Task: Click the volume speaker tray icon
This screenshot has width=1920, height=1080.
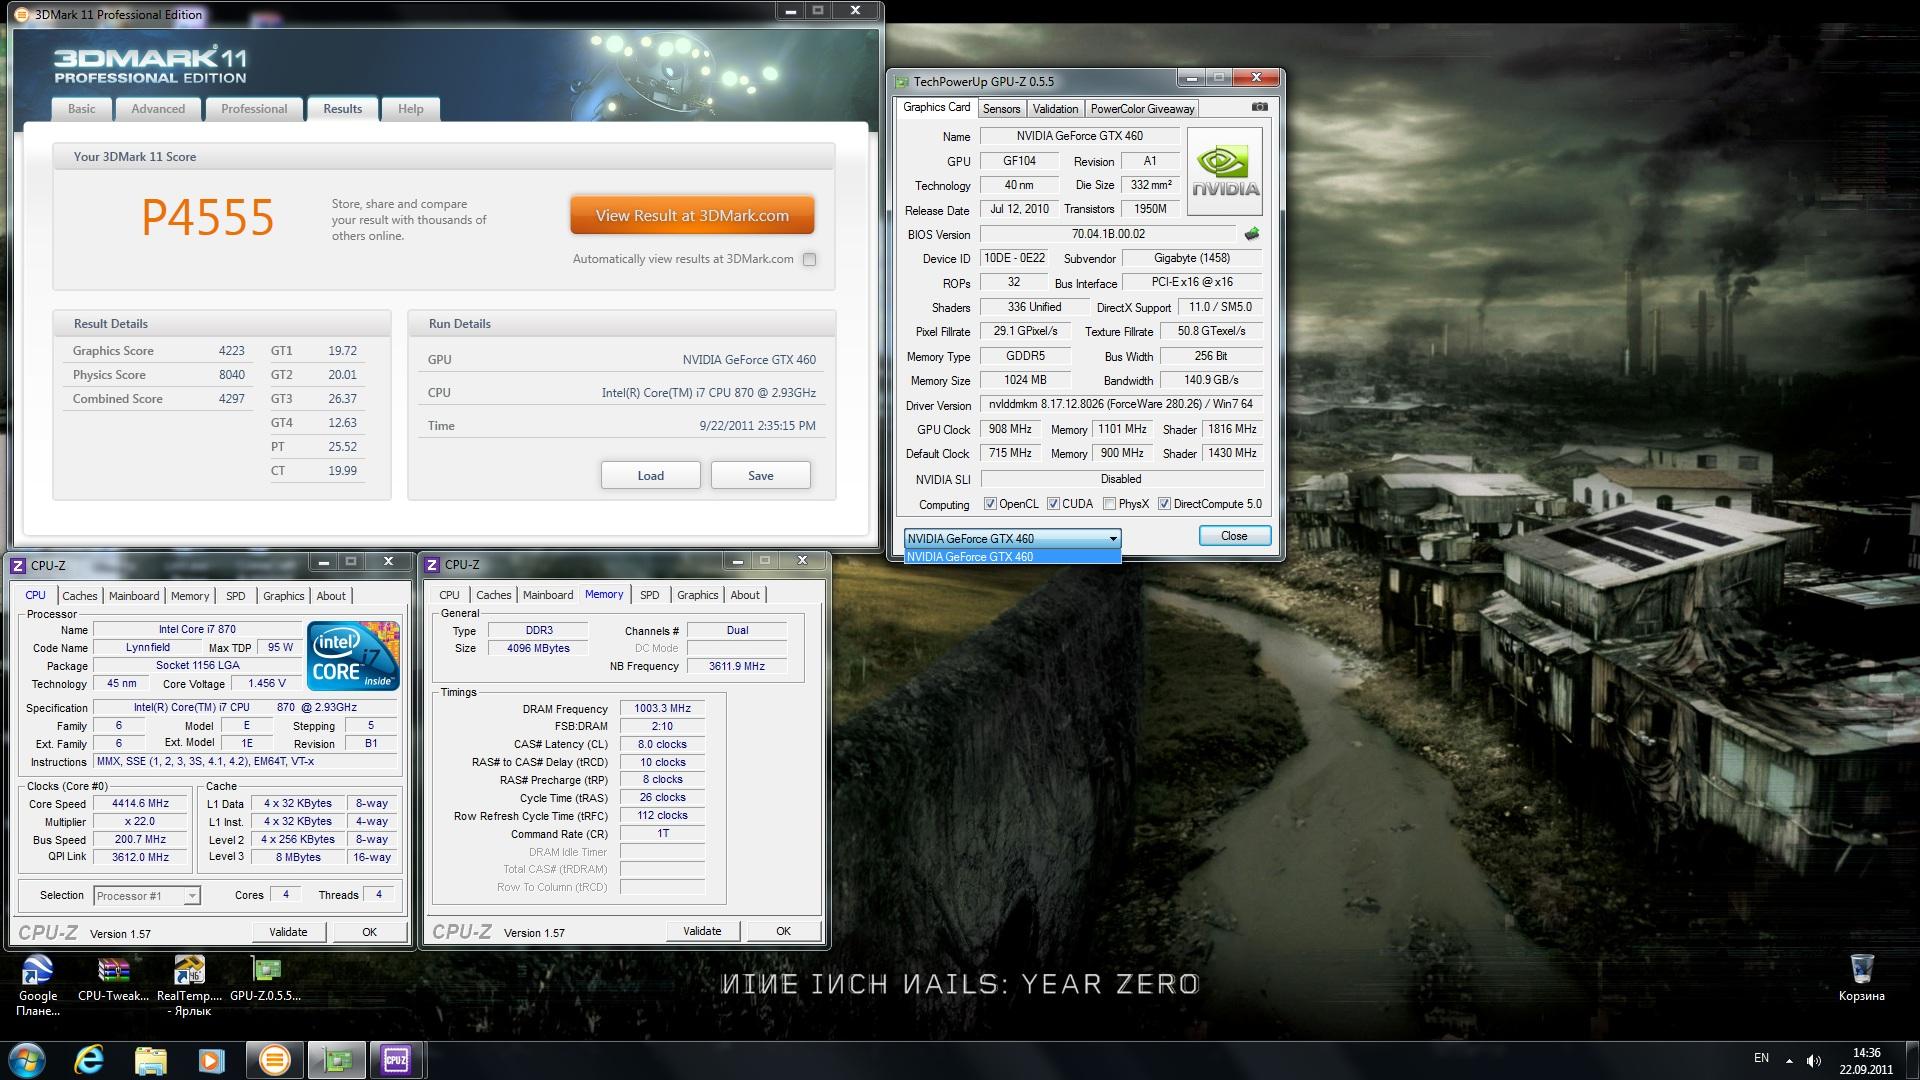Action: (x=1814, y=1060)
